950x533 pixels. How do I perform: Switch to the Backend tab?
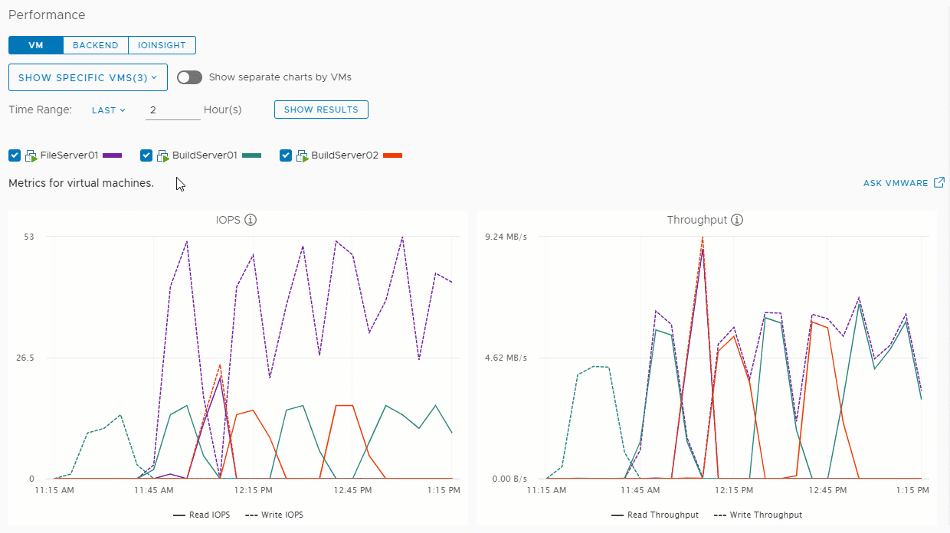point(95,45)
